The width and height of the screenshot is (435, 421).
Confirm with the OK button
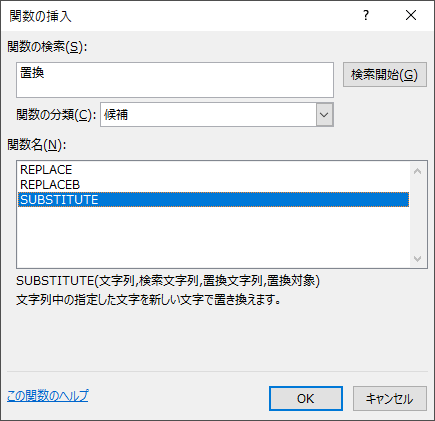tap(306, 399)
